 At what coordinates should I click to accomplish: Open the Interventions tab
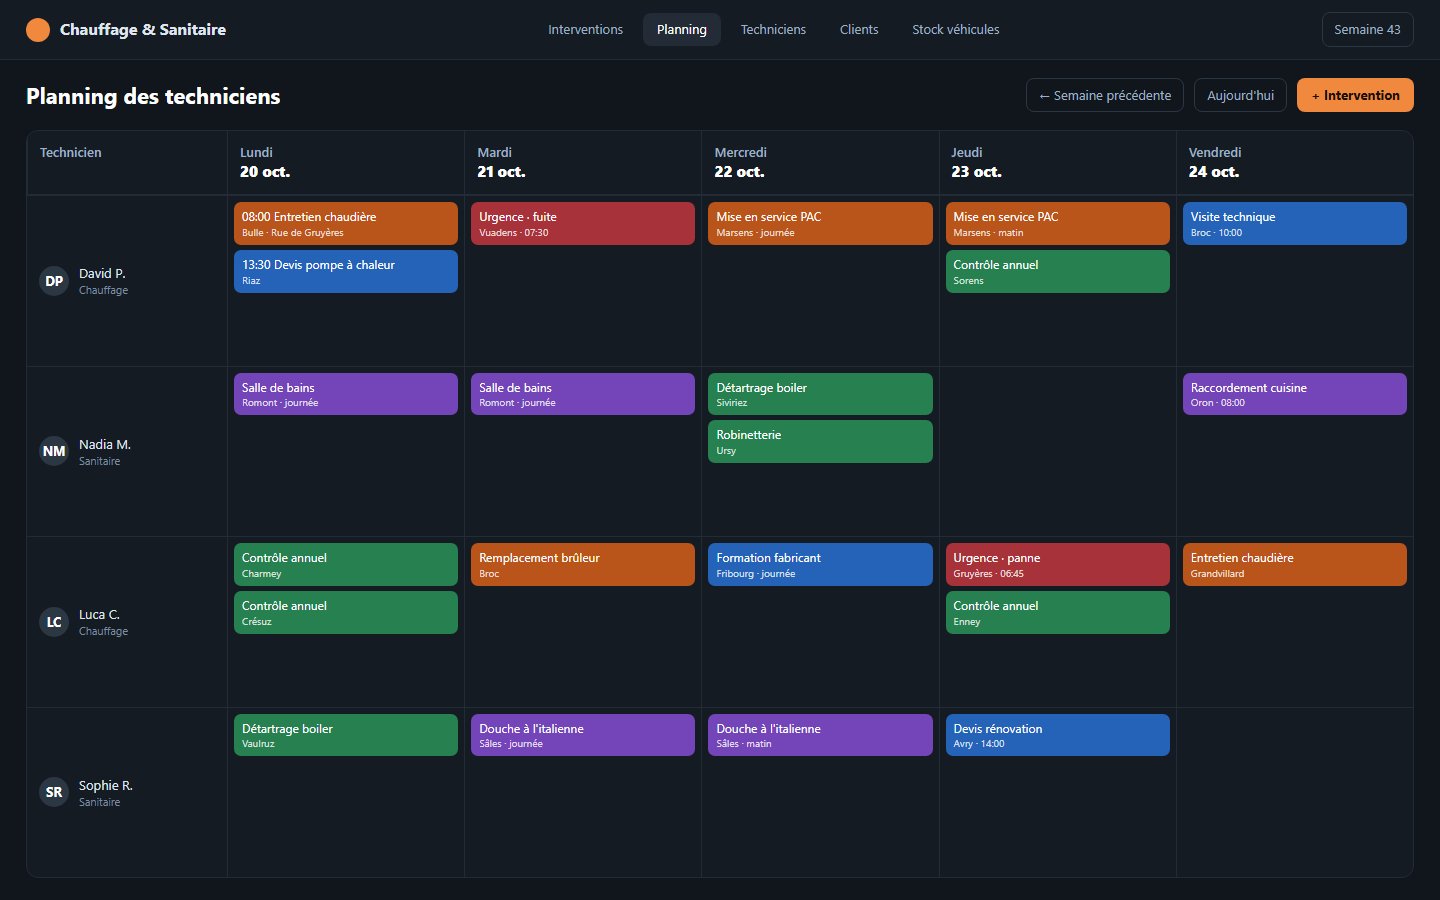585,30
